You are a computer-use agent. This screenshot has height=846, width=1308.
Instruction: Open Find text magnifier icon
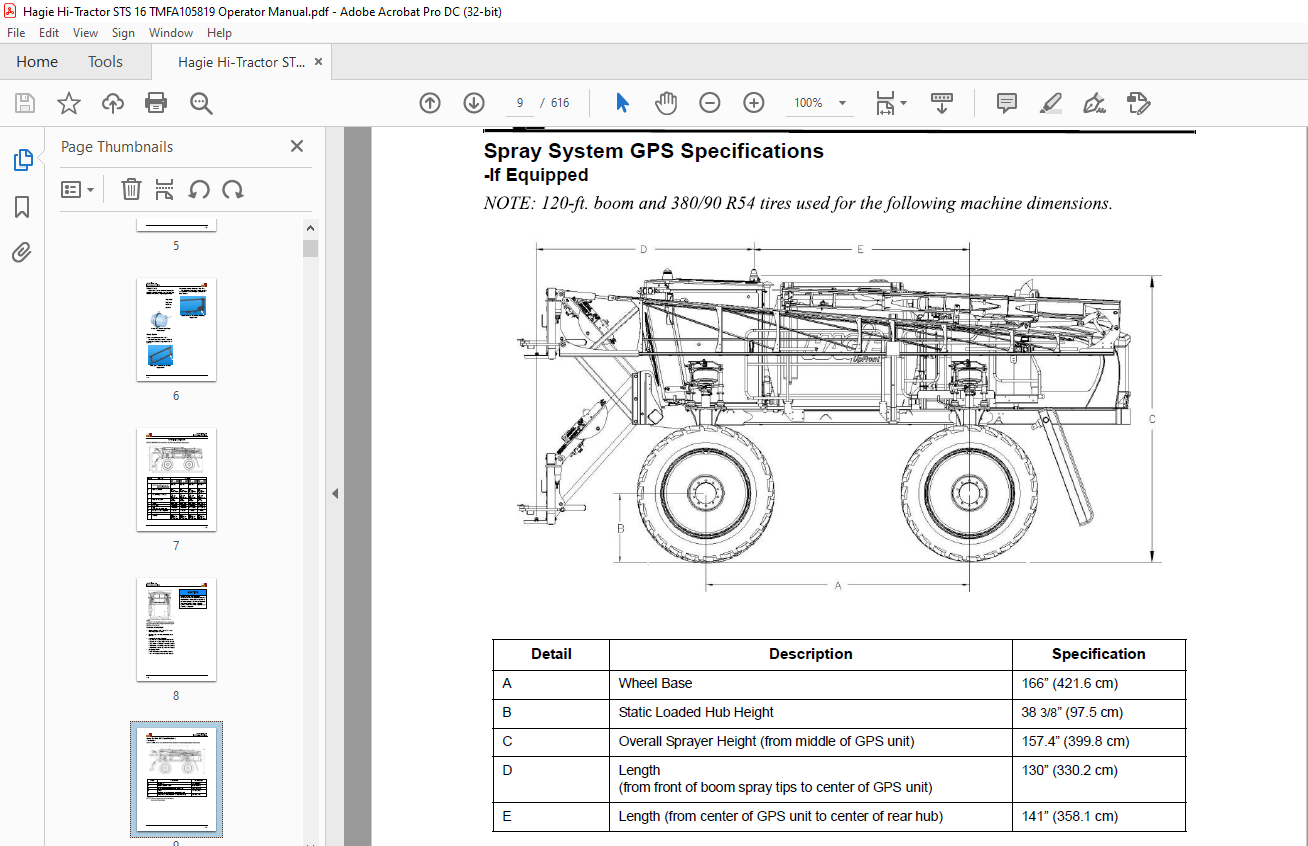201,103
